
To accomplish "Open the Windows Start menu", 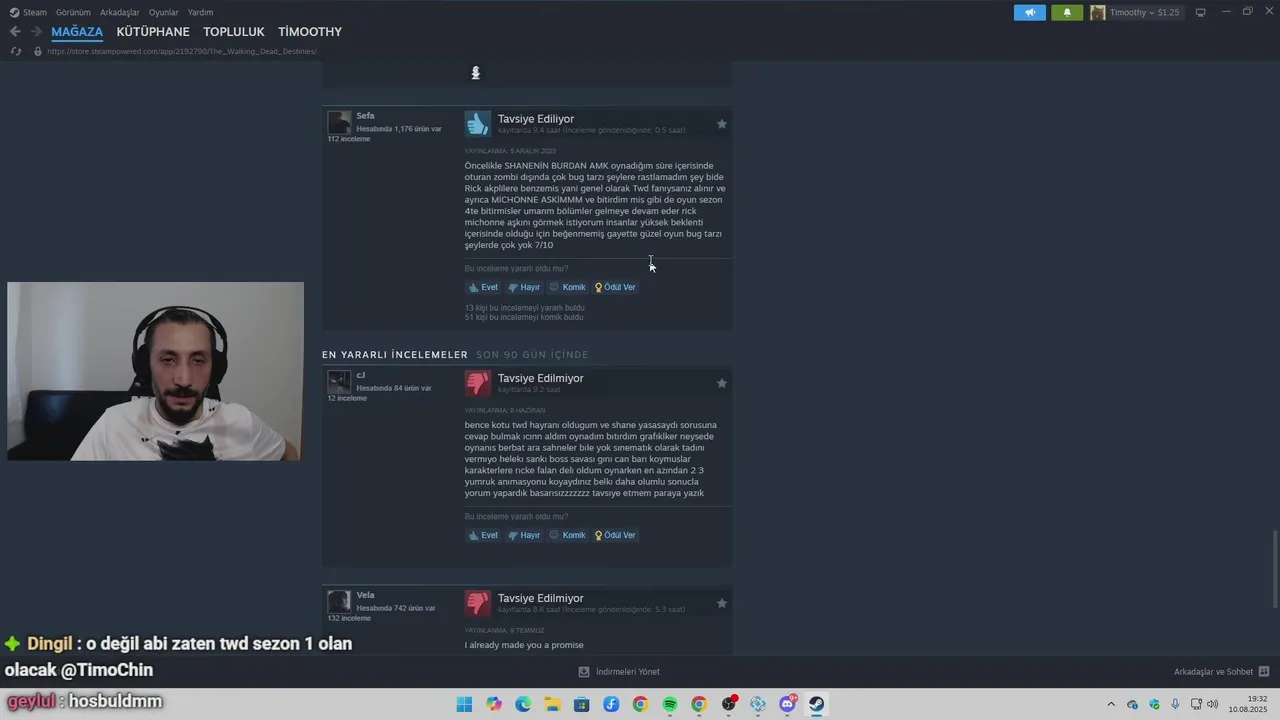I will pos(464,704).
